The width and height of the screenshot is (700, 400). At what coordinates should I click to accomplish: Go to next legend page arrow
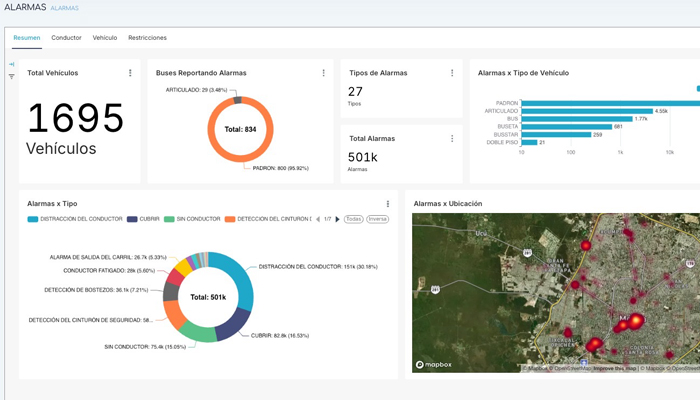(338, 219)
